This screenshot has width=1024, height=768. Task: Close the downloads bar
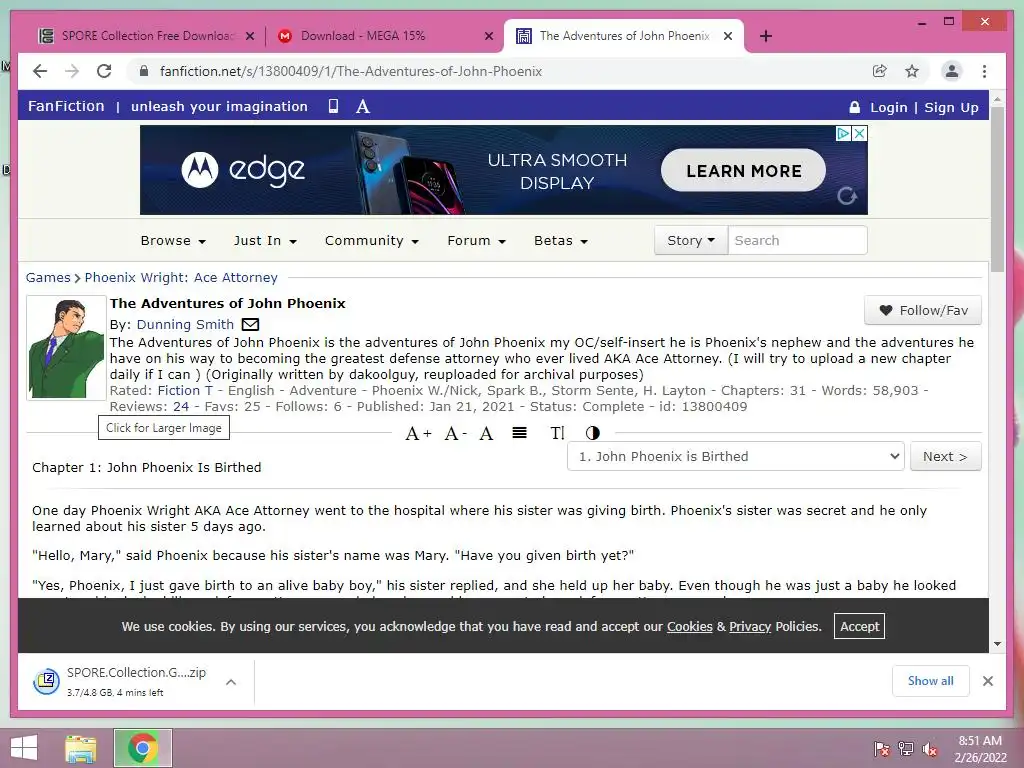(987, 681)
